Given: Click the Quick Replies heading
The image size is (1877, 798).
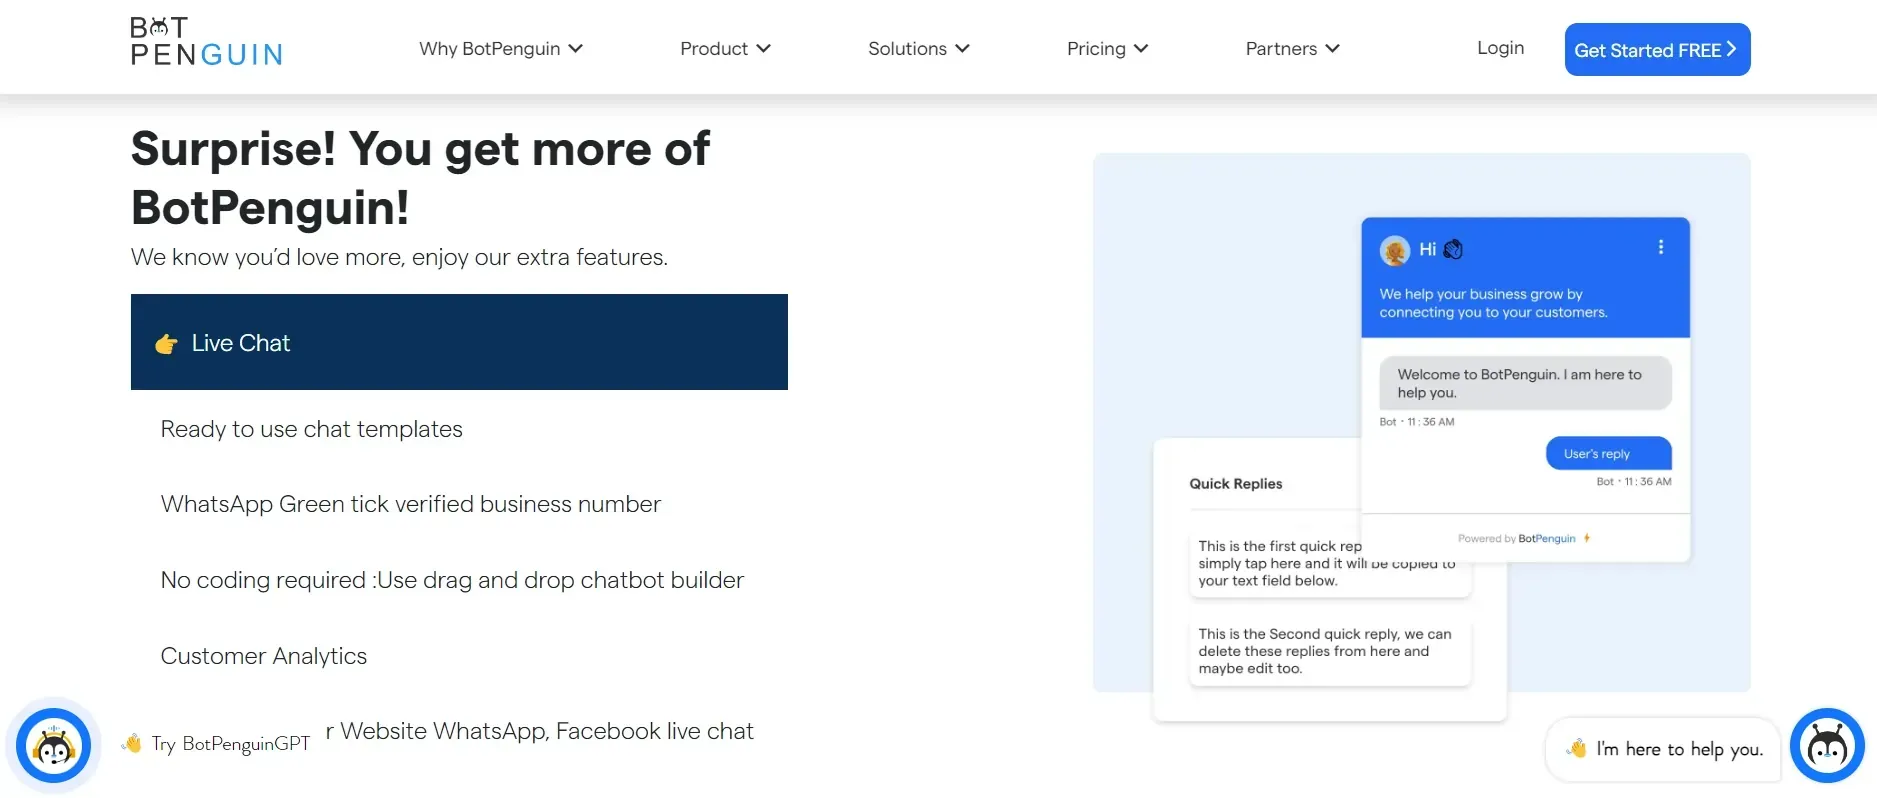Looking at the screenshot, I should click(x=1235, y=484).
